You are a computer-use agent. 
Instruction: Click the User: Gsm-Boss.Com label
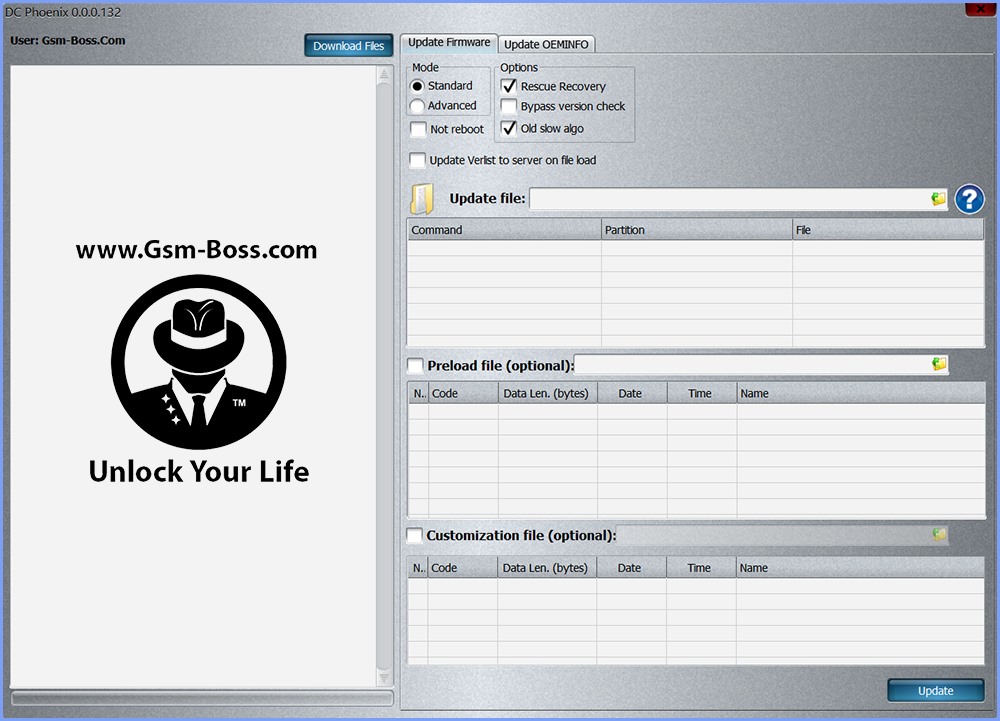pos(68,40)
